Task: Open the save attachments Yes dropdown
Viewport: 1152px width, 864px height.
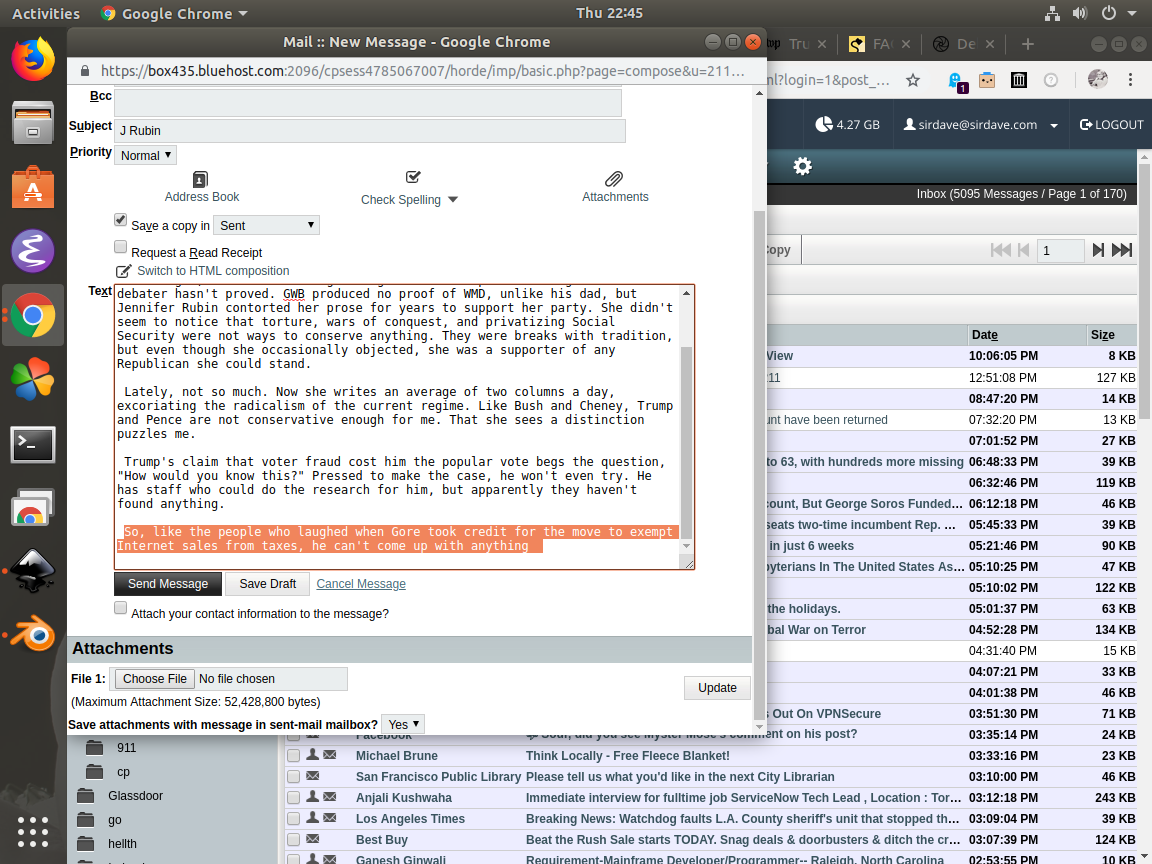Action: [404, 724]
